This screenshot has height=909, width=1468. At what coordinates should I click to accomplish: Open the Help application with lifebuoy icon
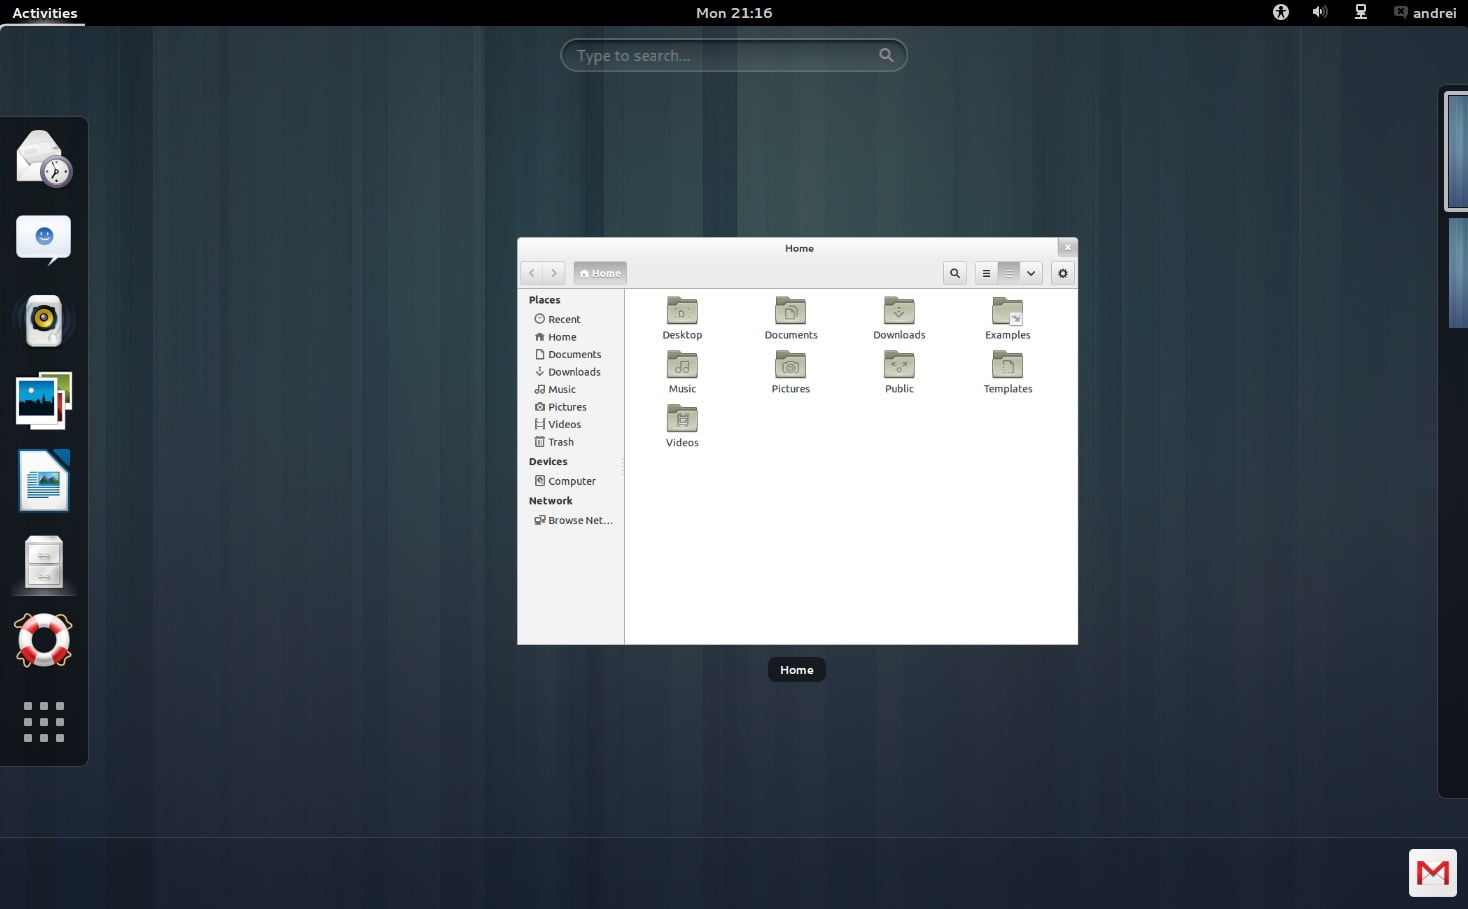[x=44, y=640]
